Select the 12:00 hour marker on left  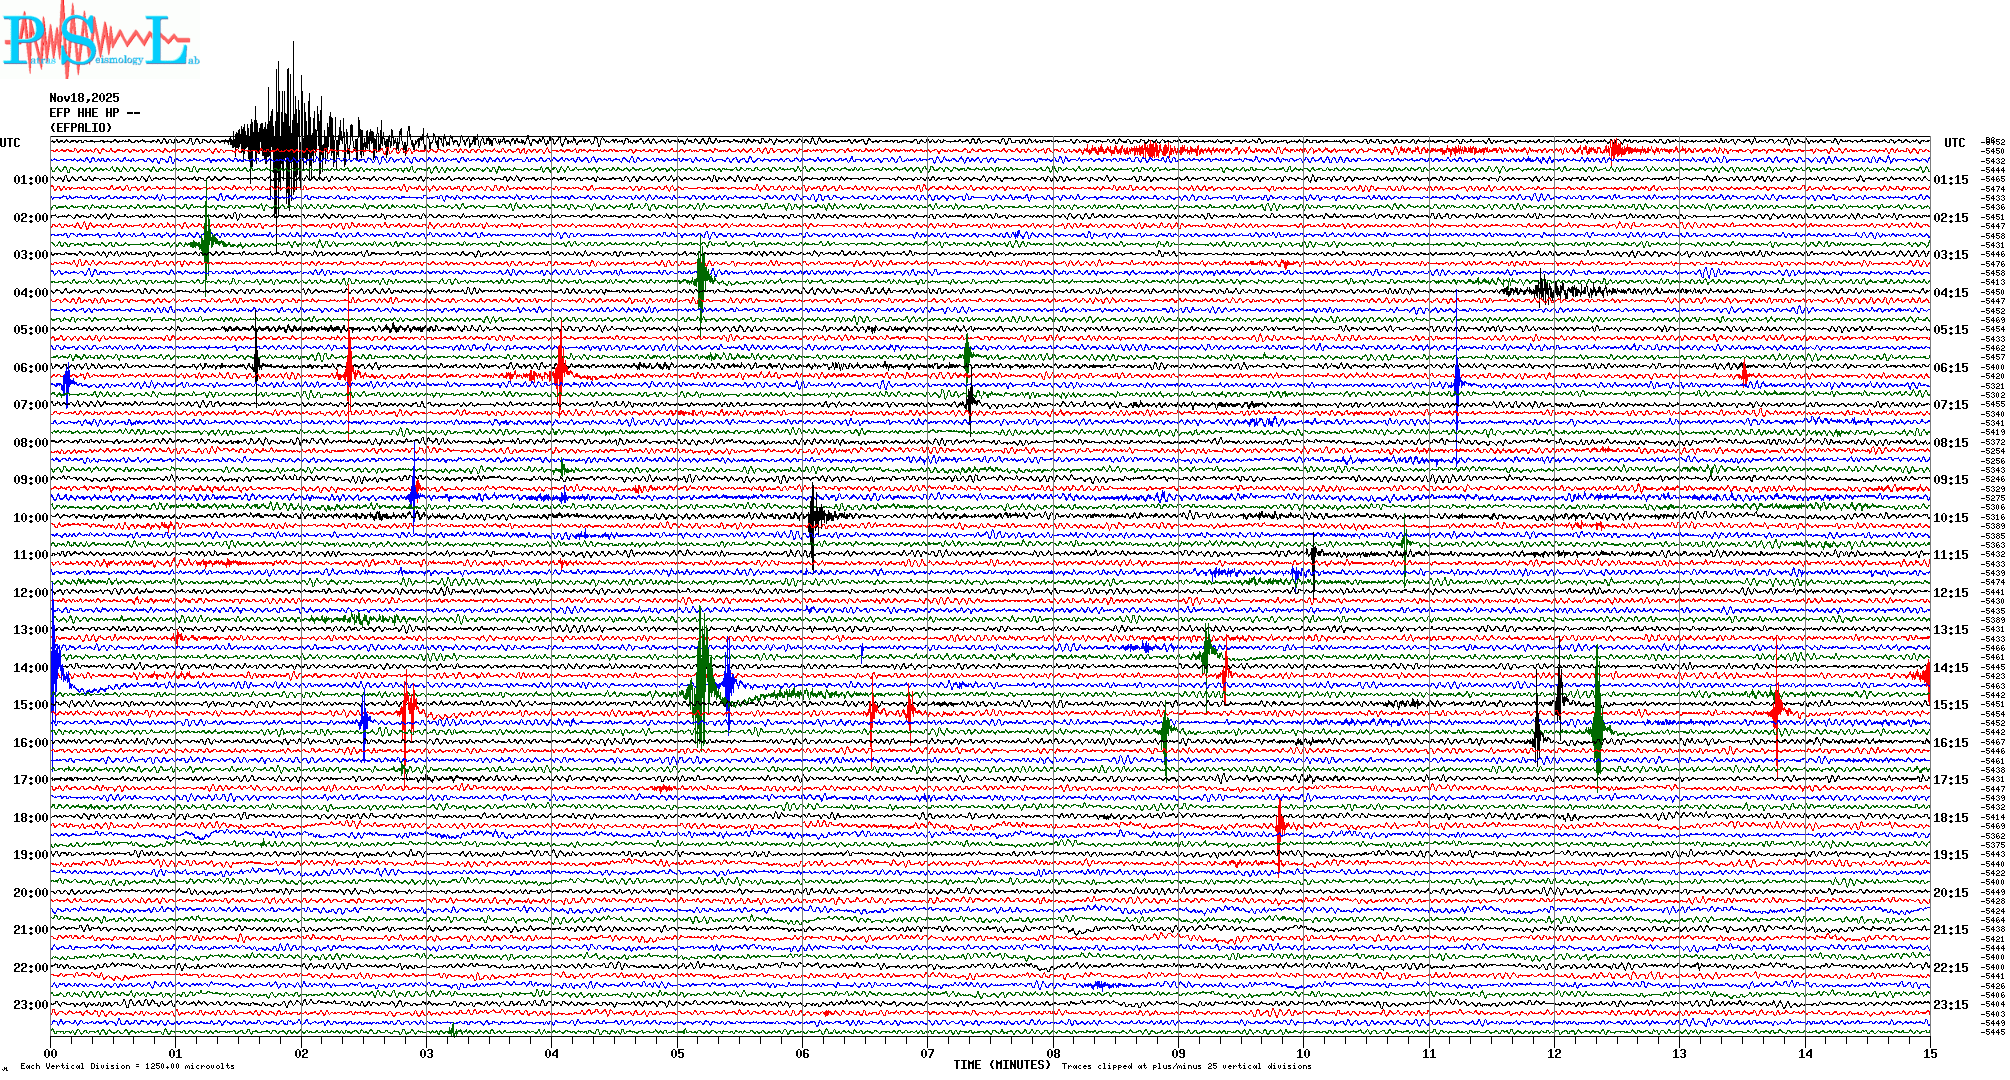pyautogui.click(x=30, y=593)
